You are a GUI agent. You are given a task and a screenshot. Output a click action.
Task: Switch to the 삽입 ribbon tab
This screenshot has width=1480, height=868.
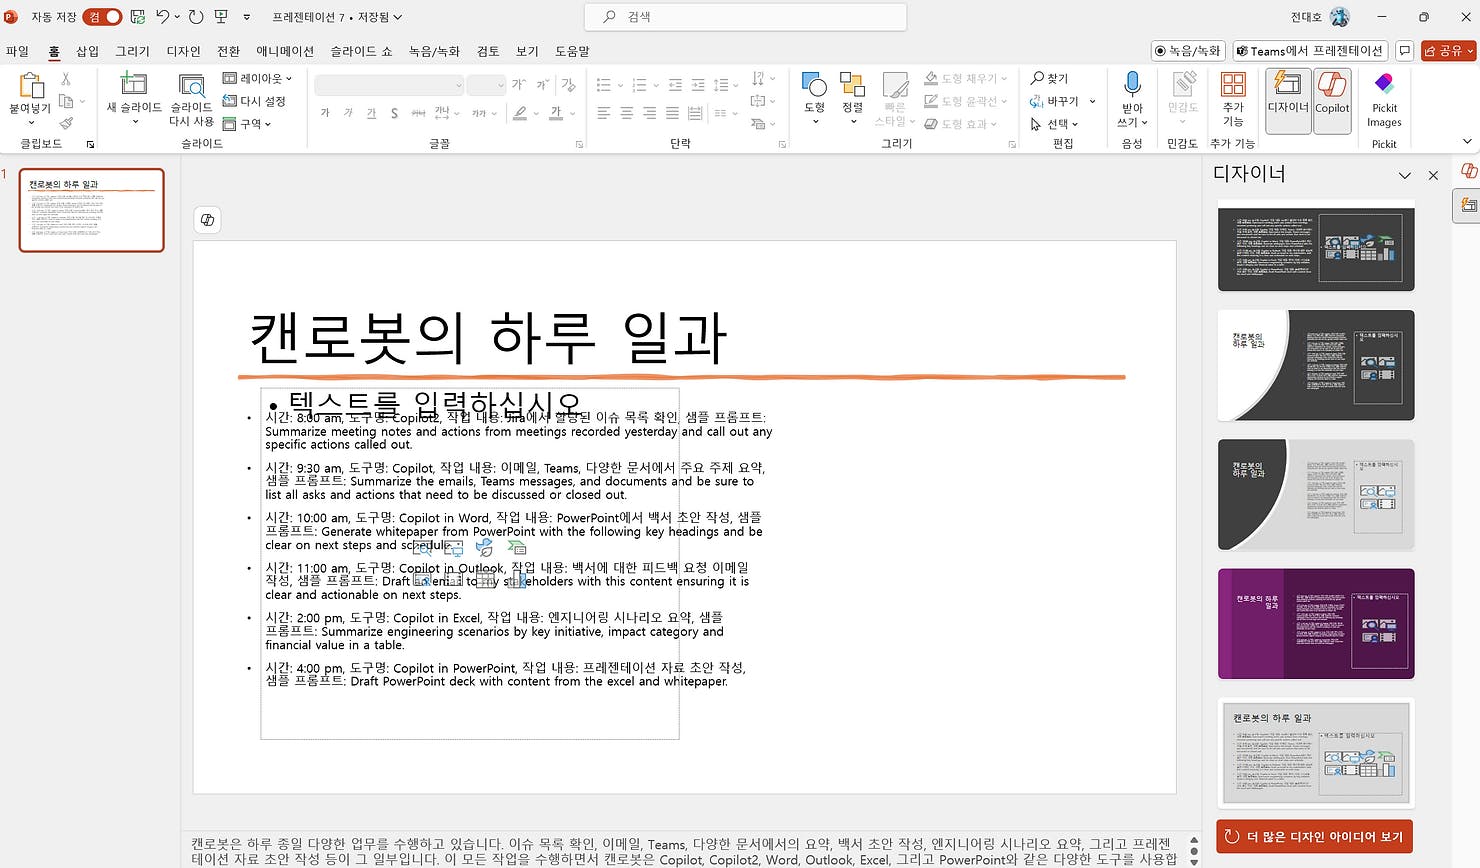(86, 51)
